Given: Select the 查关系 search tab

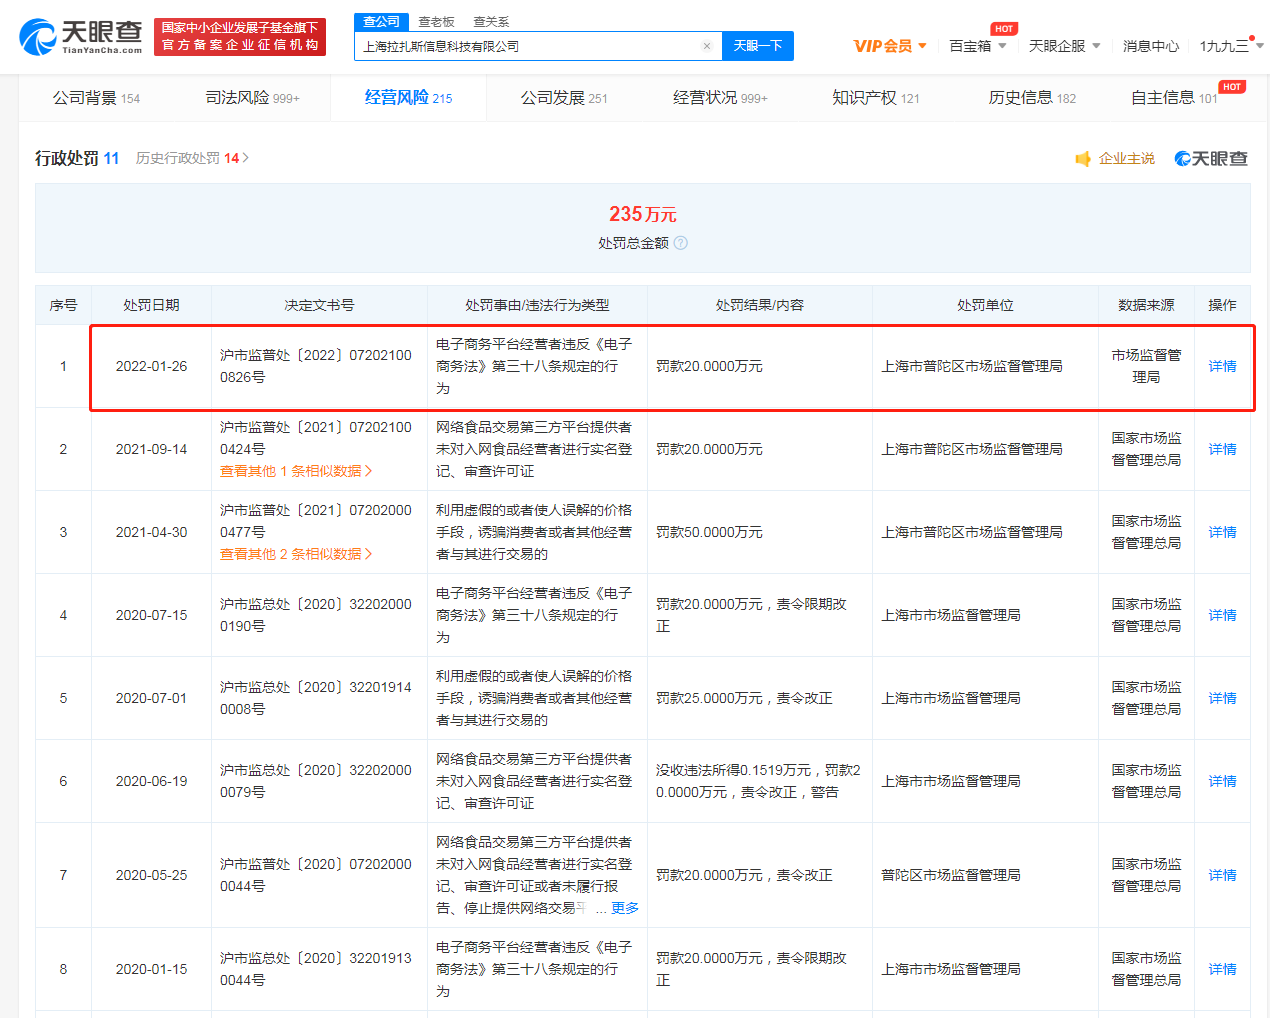Looking at the screenshot, I should click(x=491, y=21).
